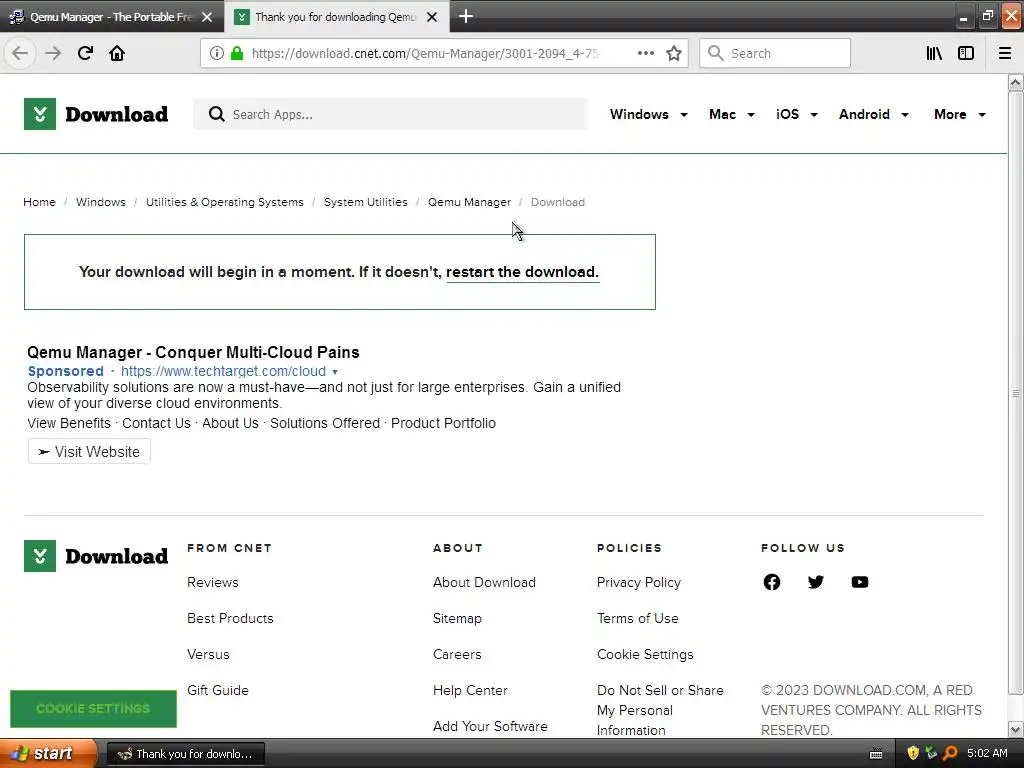Show site information icon in address bar
The width and height of the screenshot is (1024, 768).
click(x=216, y=54)
